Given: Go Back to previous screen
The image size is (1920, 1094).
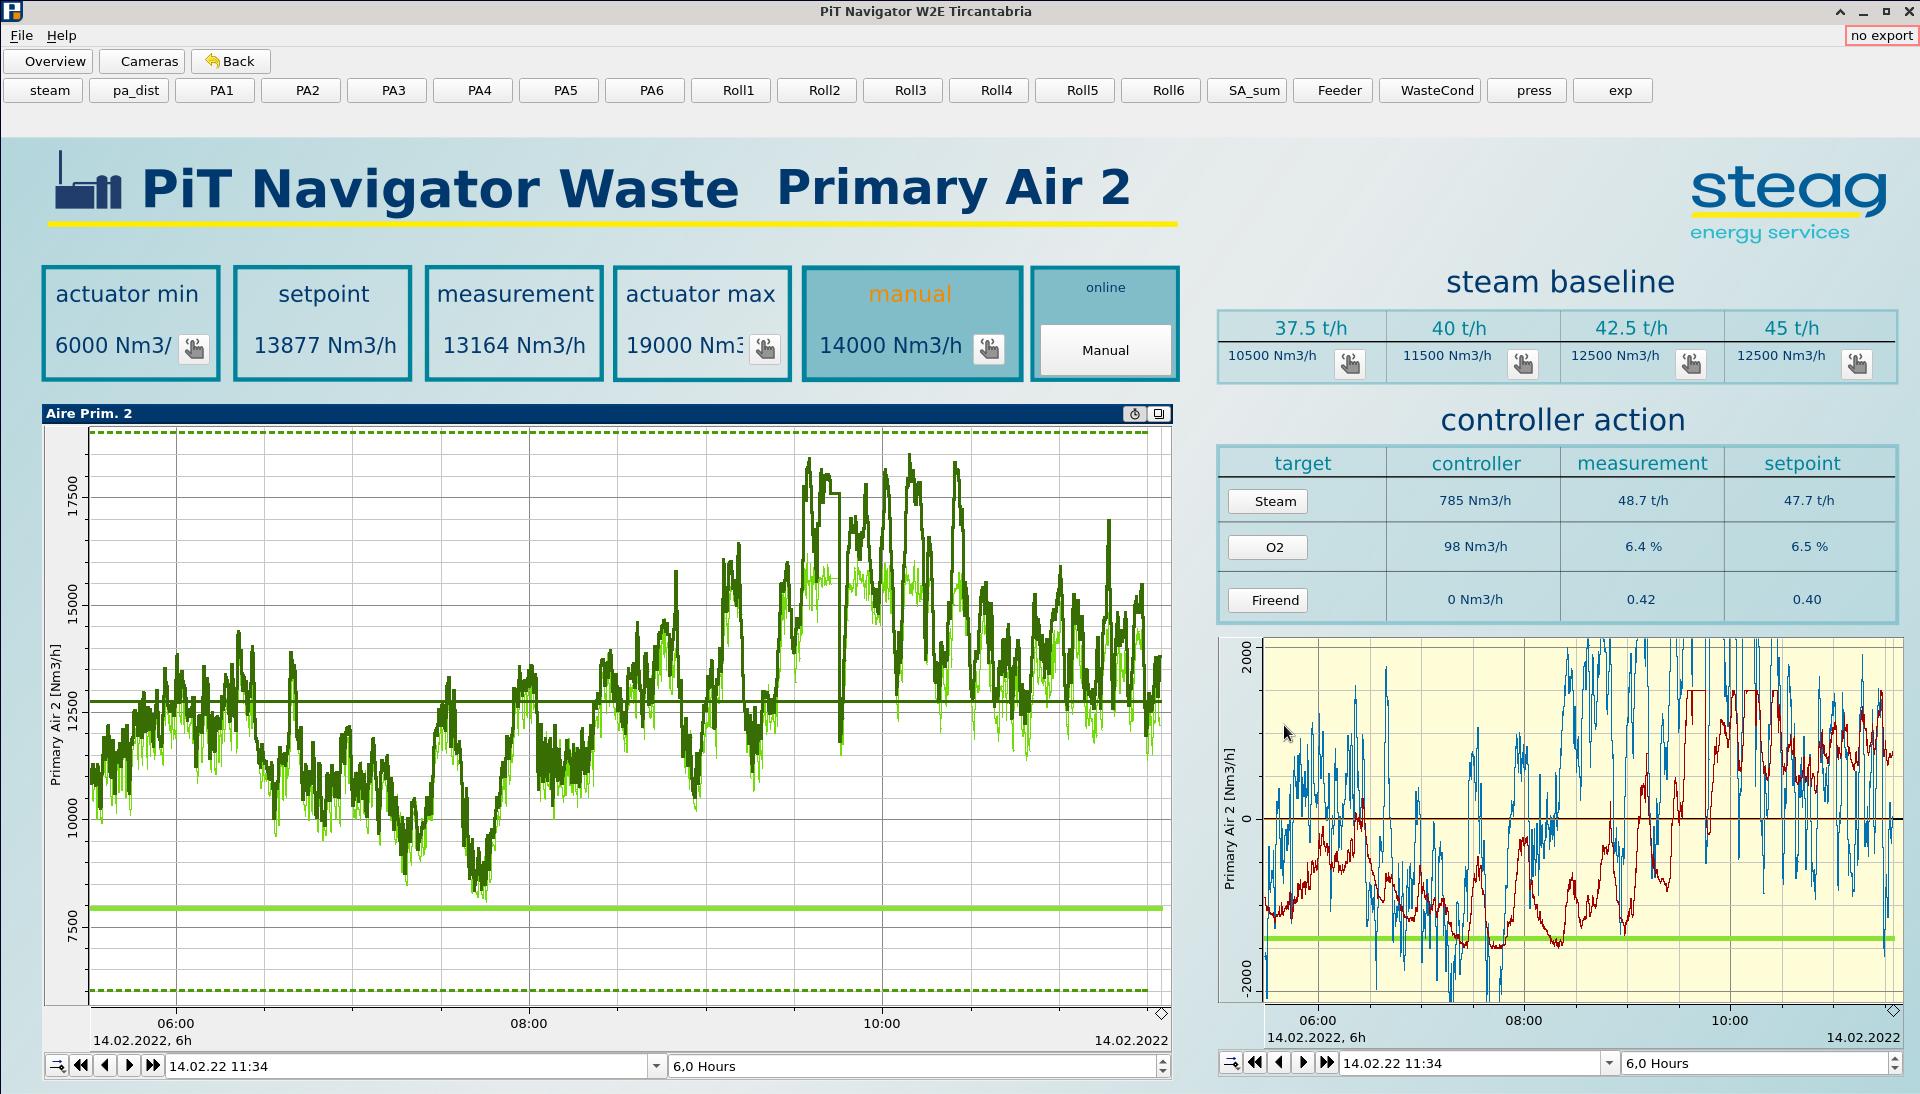Looking at the screenshot, I should pyautogui.click(x=230, y=62).
